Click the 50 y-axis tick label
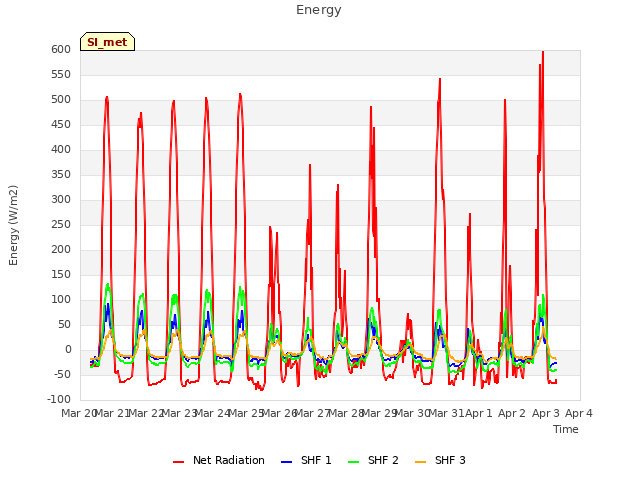Image resolution: width=640 pixels, height=480 pixels. [x=64, y=325]
